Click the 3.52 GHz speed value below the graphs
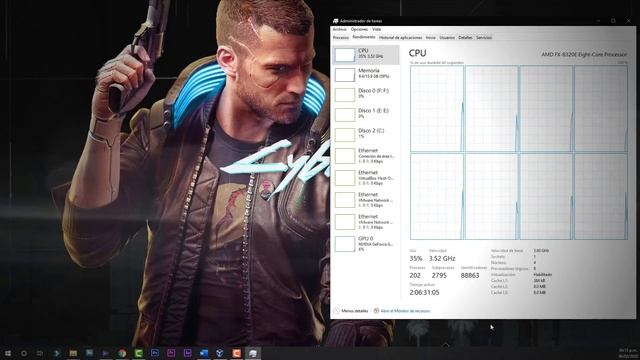640x360 pixels. (x=442, y=258)
